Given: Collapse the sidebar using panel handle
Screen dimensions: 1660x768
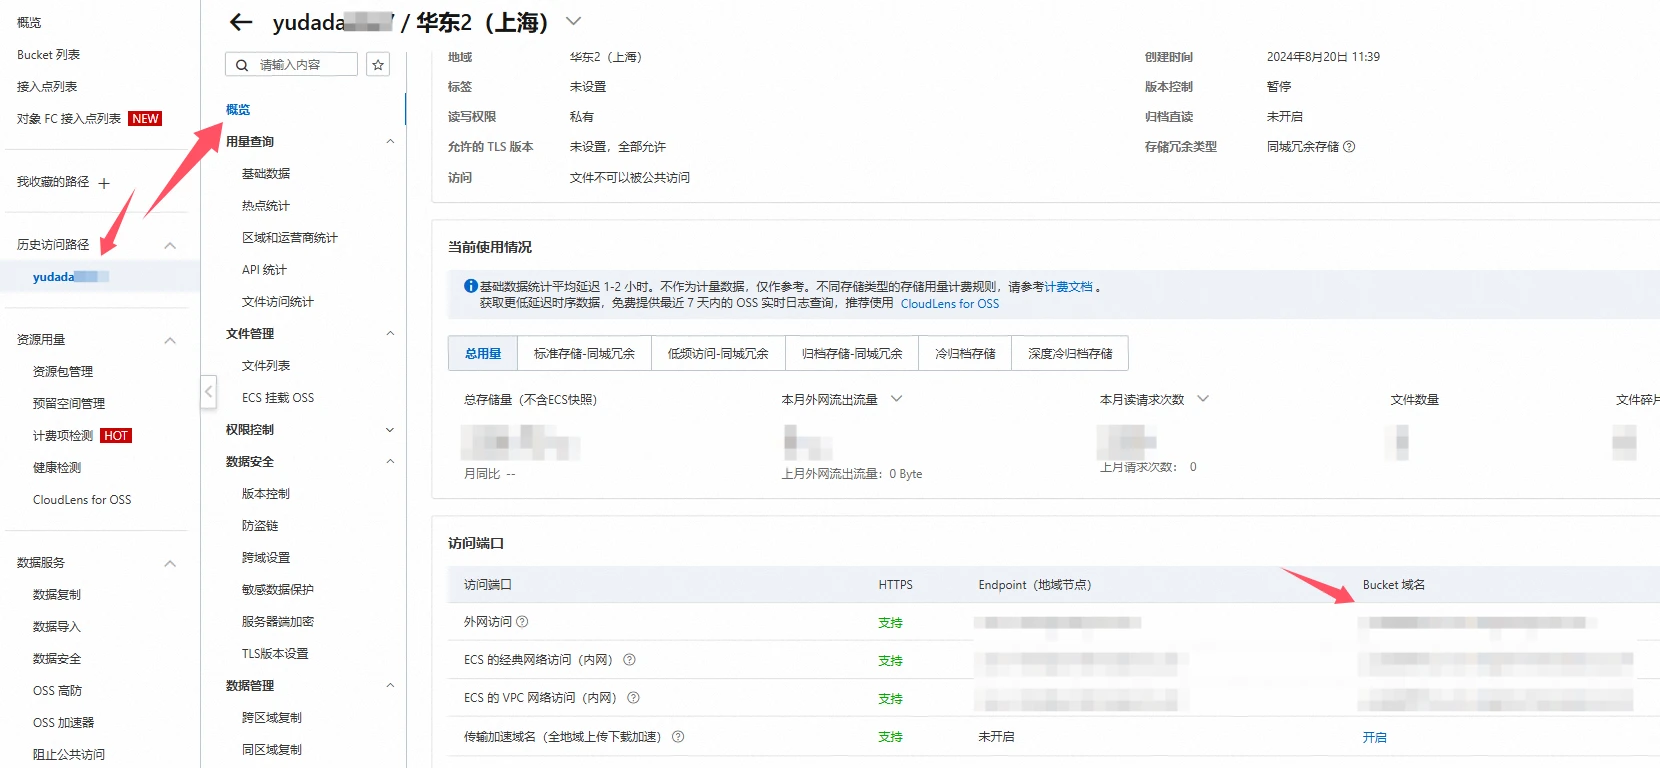Looking at the screenshot, I should tap(208, 391).
